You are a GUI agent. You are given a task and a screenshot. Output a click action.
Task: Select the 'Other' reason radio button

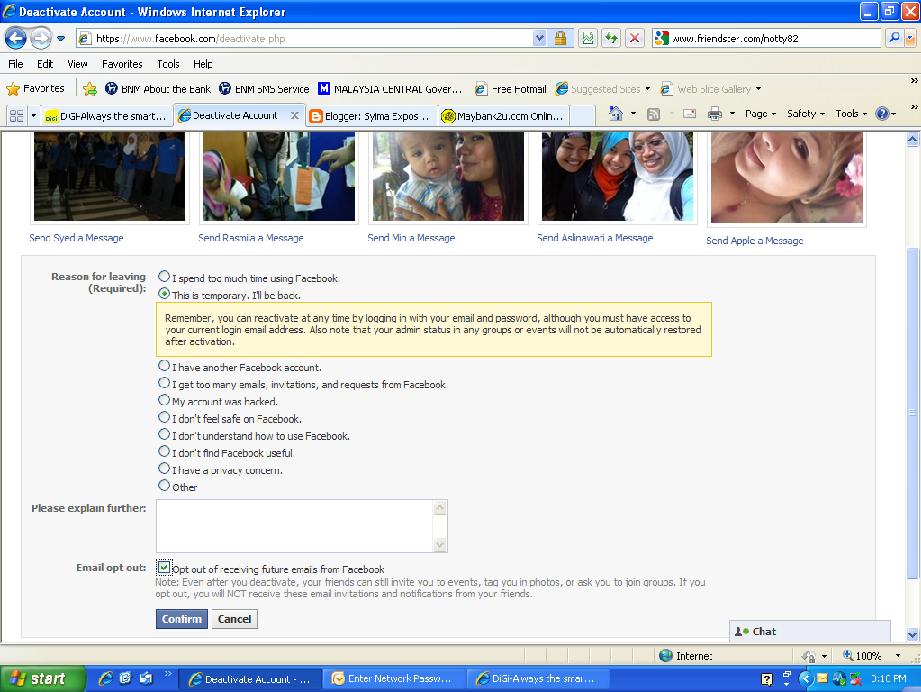164,485
